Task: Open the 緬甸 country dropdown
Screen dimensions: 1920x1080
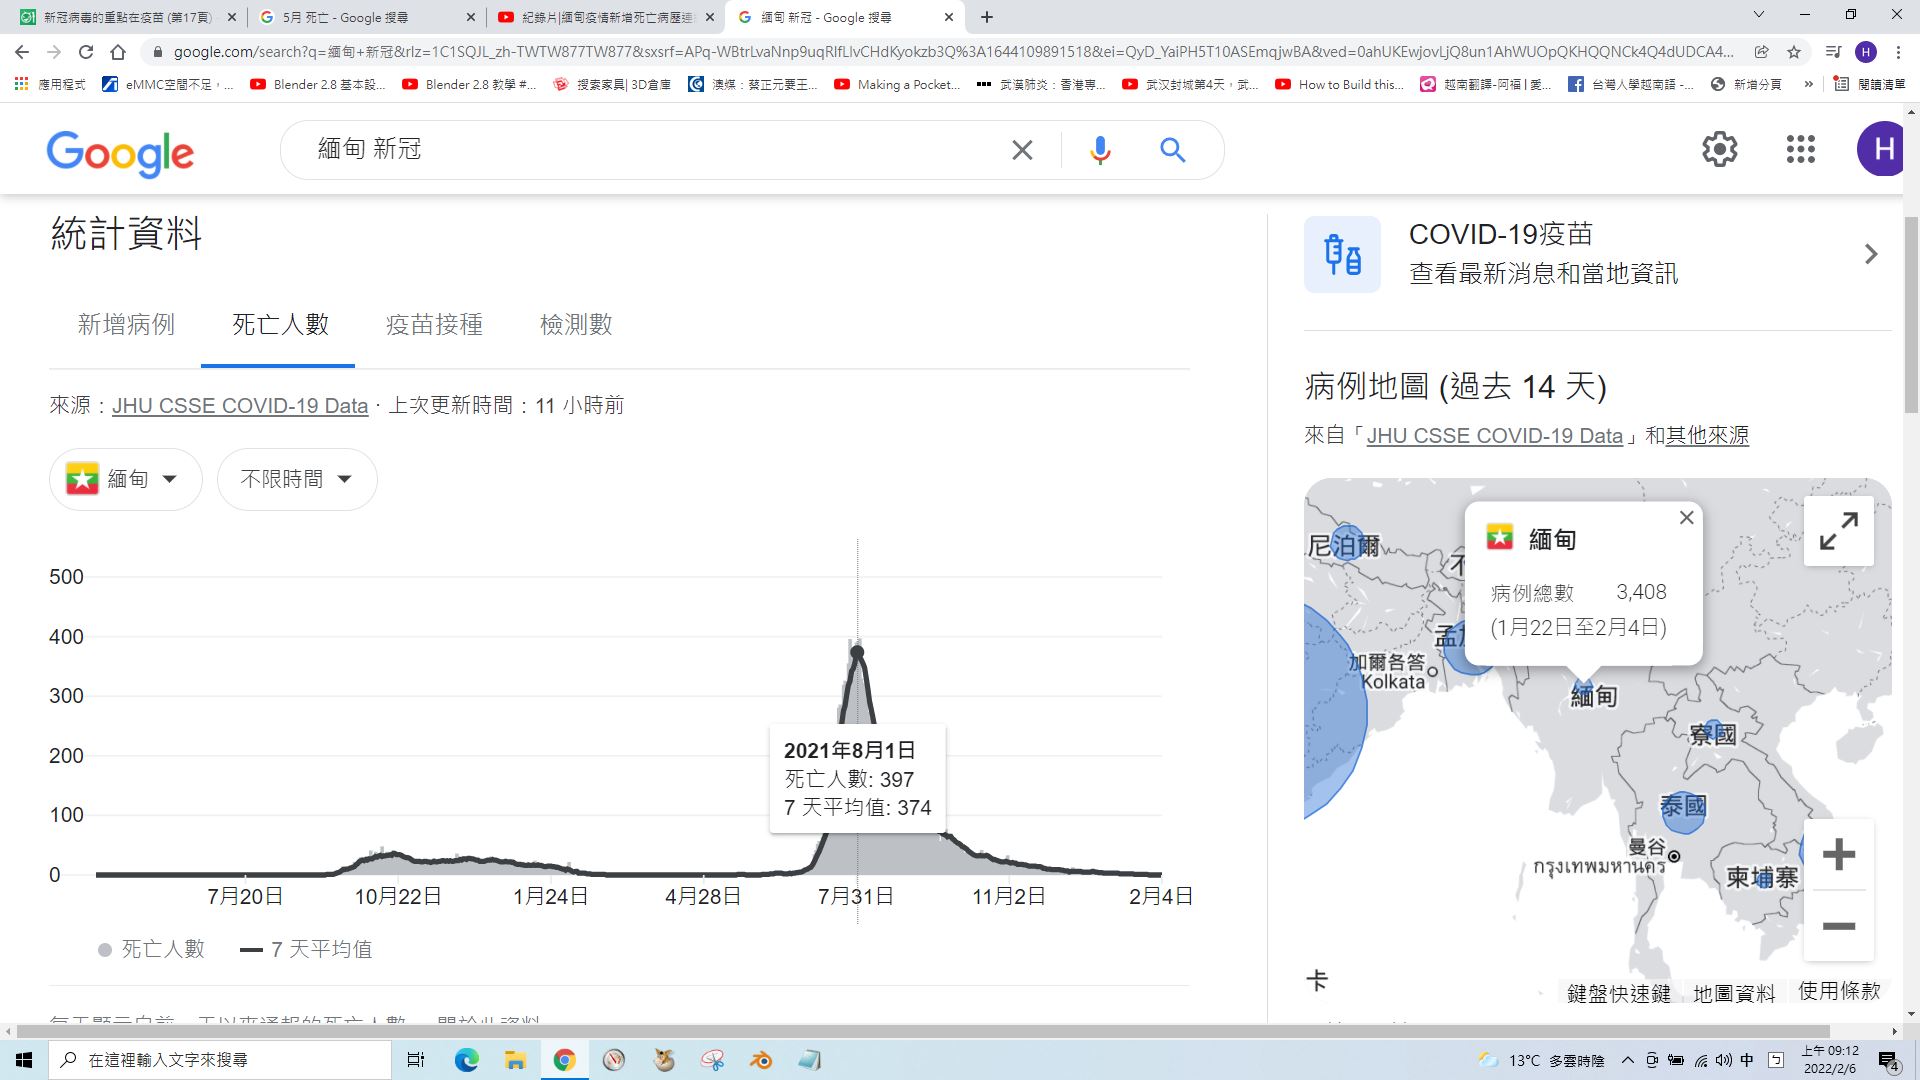Action: tap(125, 479)
